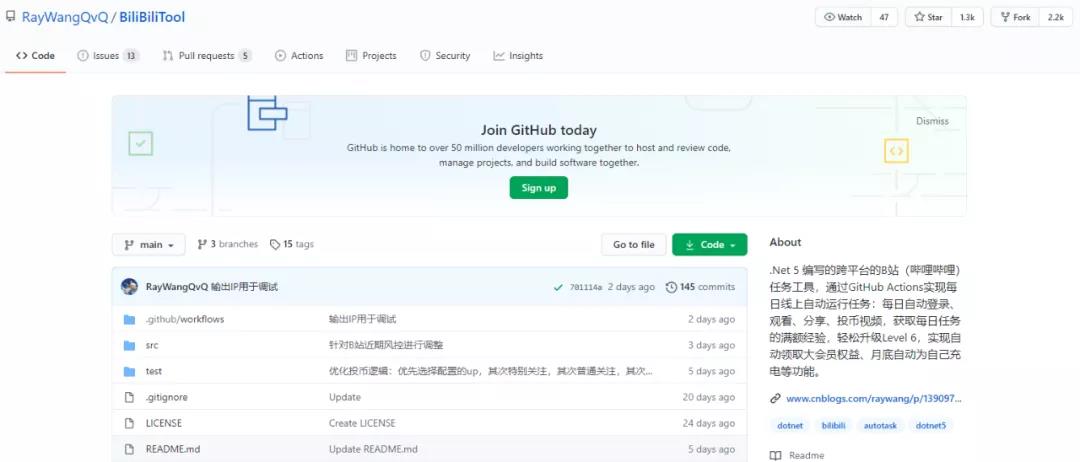Screen dimensions: 1080x462
Task: Open commit author RayWangQvQ link
Action: click(176, 287)
